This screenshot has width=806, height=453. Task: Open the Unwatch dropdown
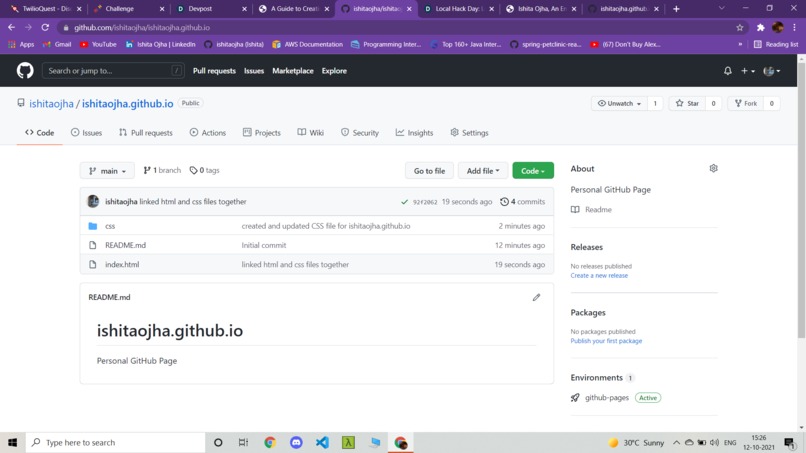tap(619, 103)
